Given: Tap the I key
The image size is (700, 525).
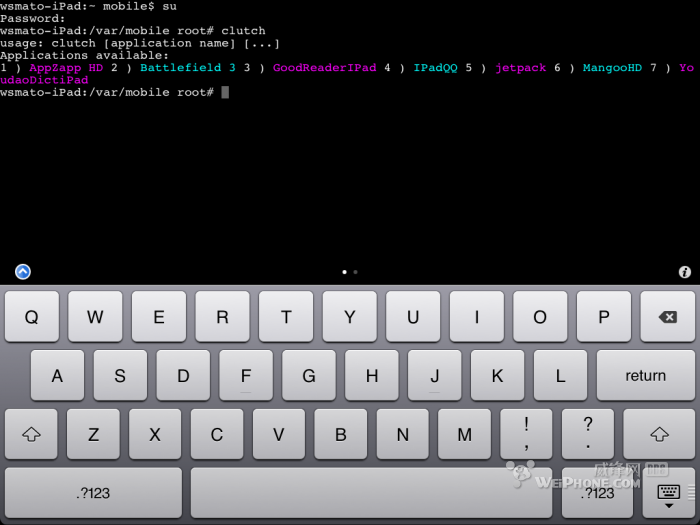Looking at the screenshot, I should click(477, 317).
